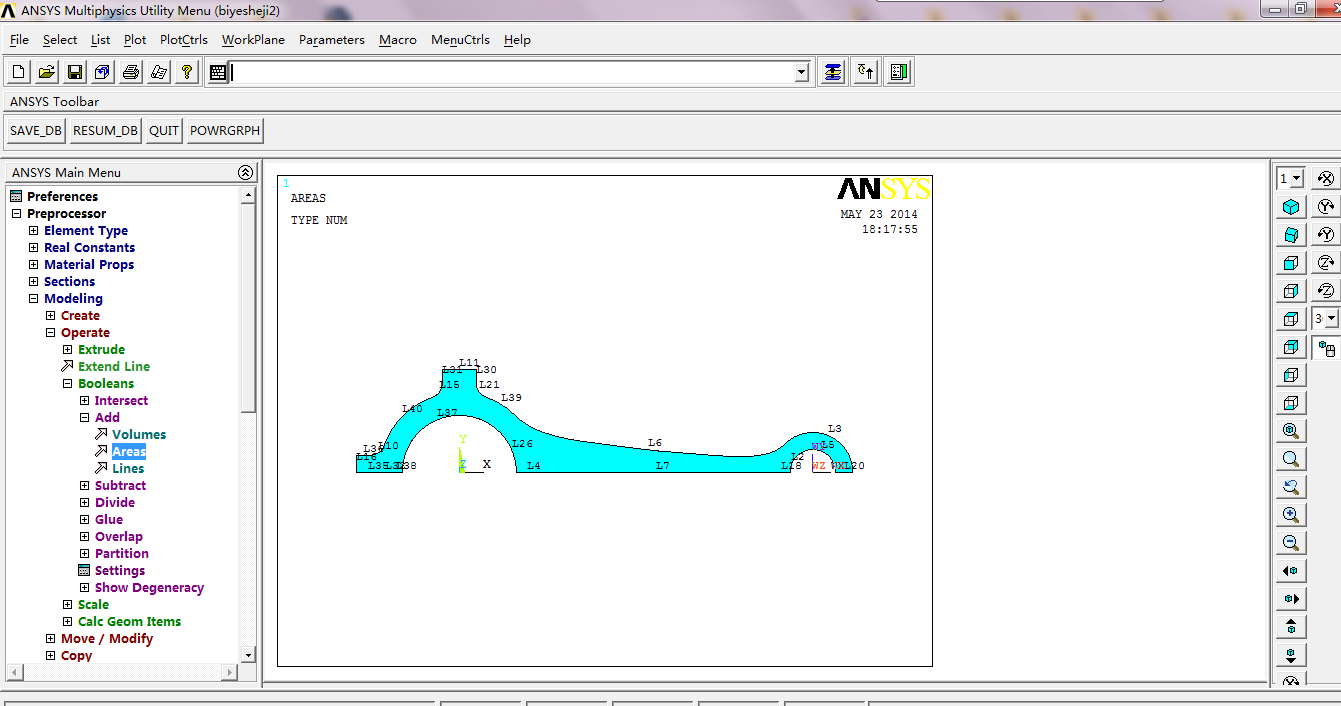Select Add Areas in the tree

tap(129, 452)
